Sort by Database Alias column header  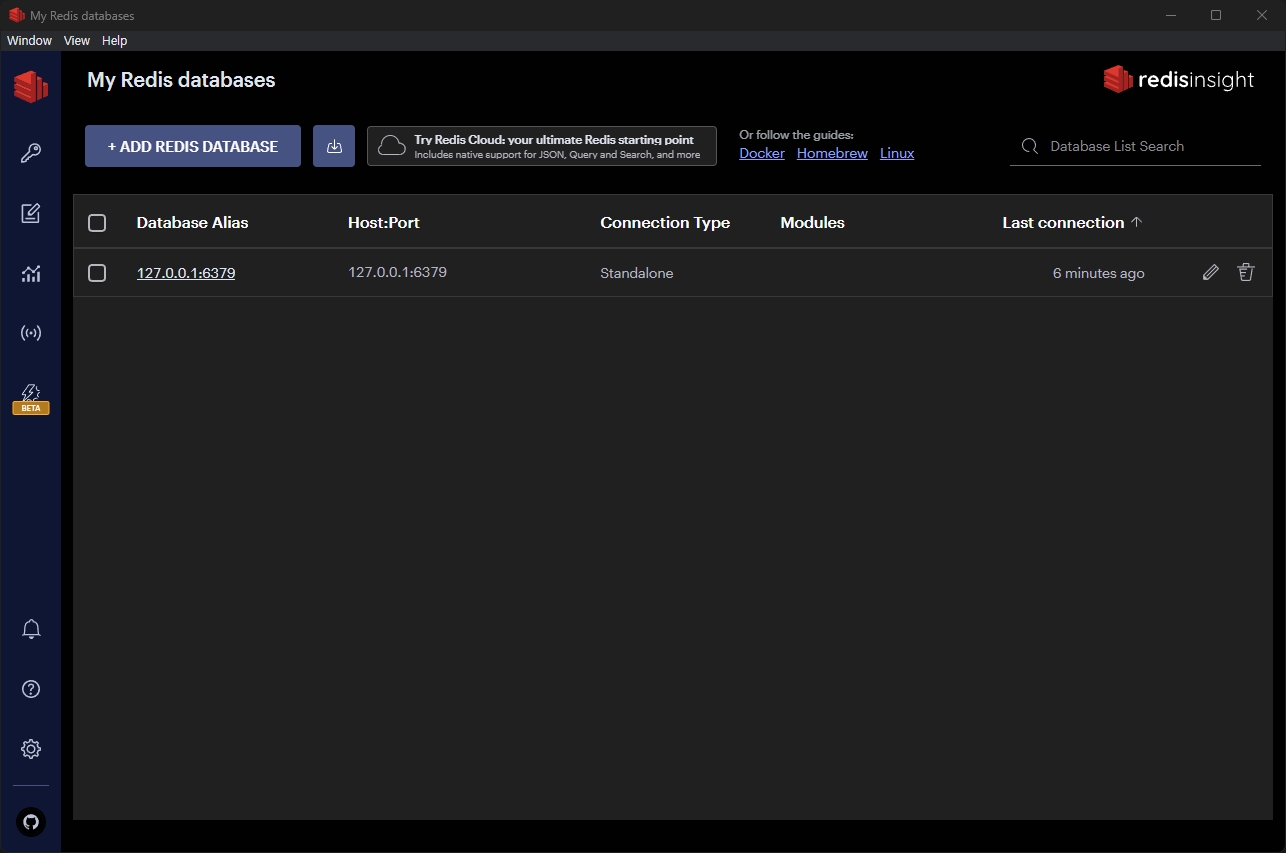[192, 223]
